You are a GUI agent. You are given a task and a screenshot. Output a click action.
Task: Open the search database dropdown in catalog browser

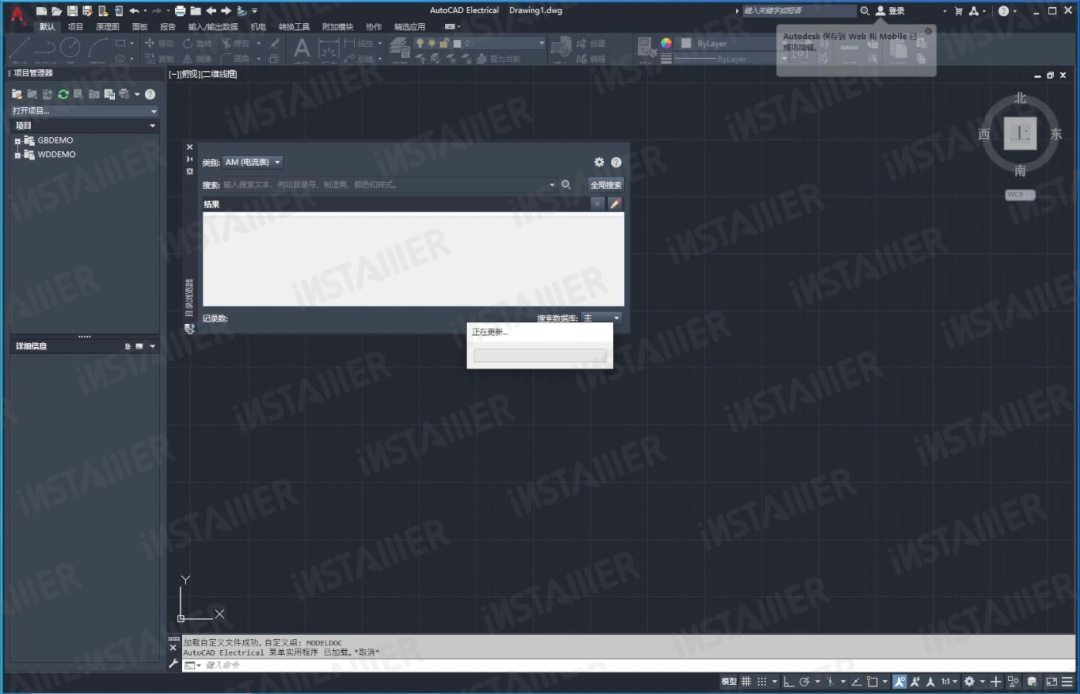coord(601,318)
